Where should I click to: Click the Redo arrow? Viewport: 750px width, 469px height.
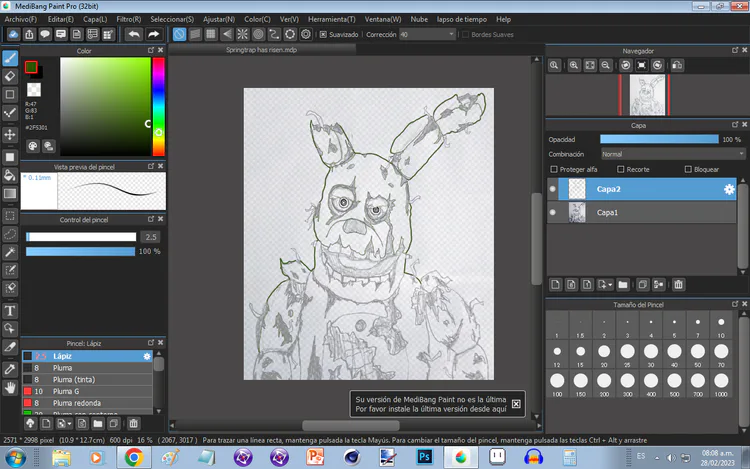click(153, 34)
